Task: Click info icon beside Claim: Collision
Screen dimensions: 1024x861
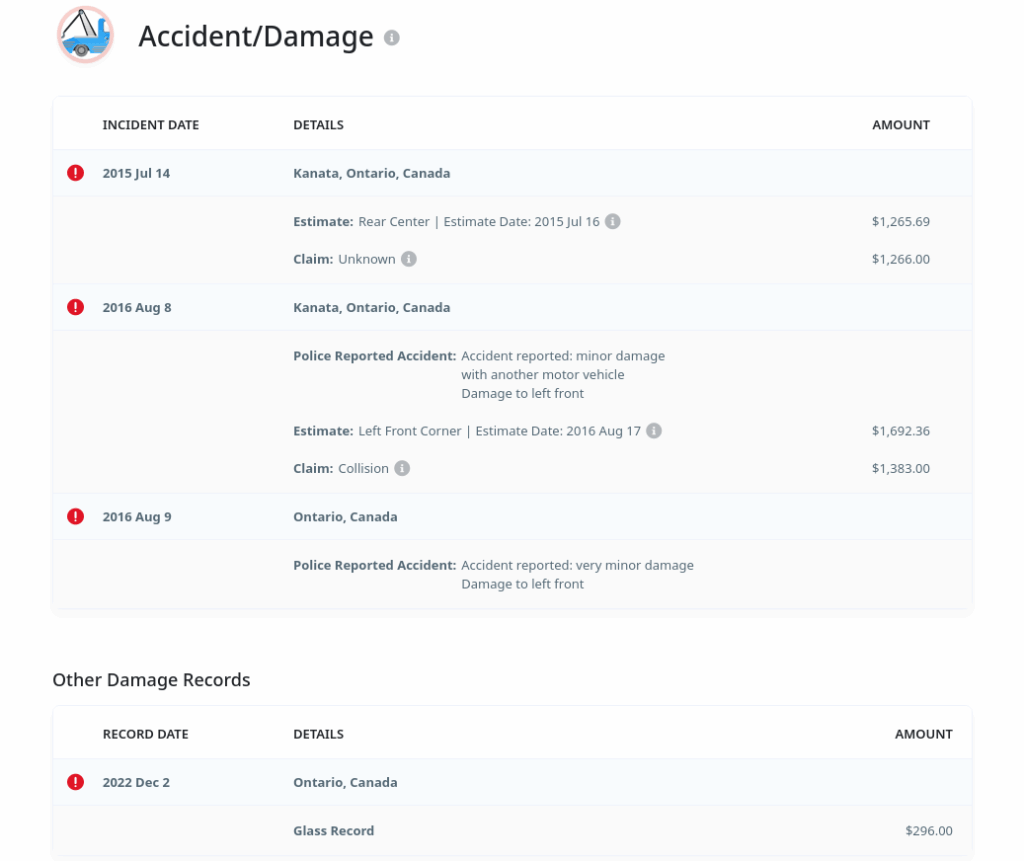Action: point(402,468)
